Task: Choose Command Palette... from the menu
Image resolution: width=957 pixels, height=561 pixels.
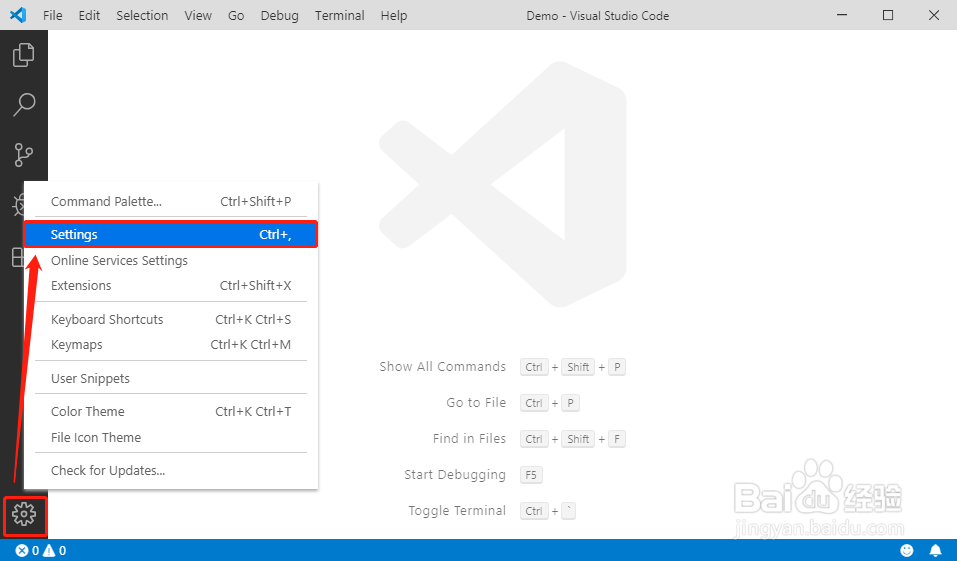Action: click(x=171, y=201)
